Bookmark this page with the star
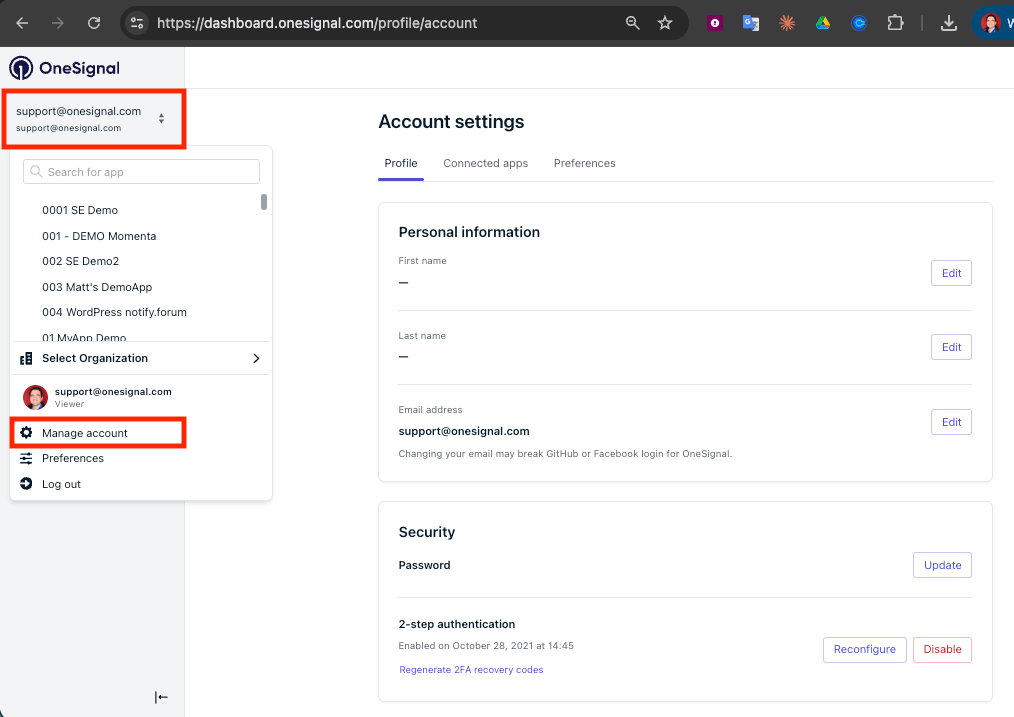Screen dimensions: 1014x717 [x=665, y=23]
